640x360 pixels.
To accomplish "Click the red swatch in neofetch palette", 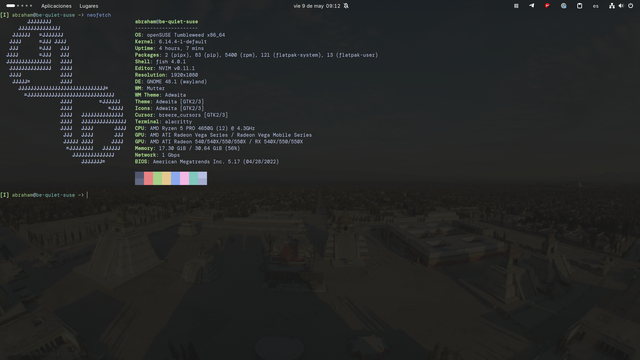I will pyautogui.click(x=149, y=178).
